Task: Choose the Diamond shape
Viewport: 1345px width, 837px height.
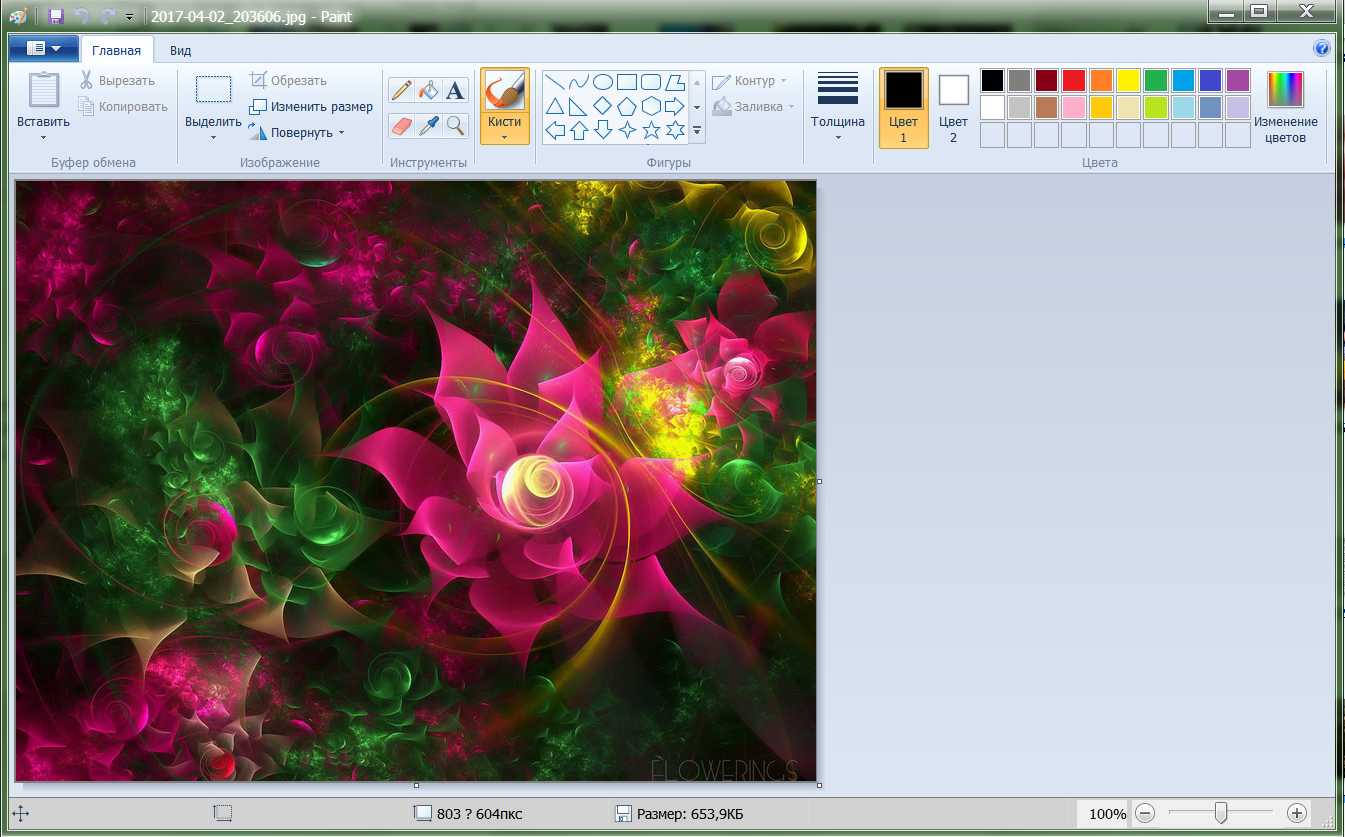Action: point(603,106)
